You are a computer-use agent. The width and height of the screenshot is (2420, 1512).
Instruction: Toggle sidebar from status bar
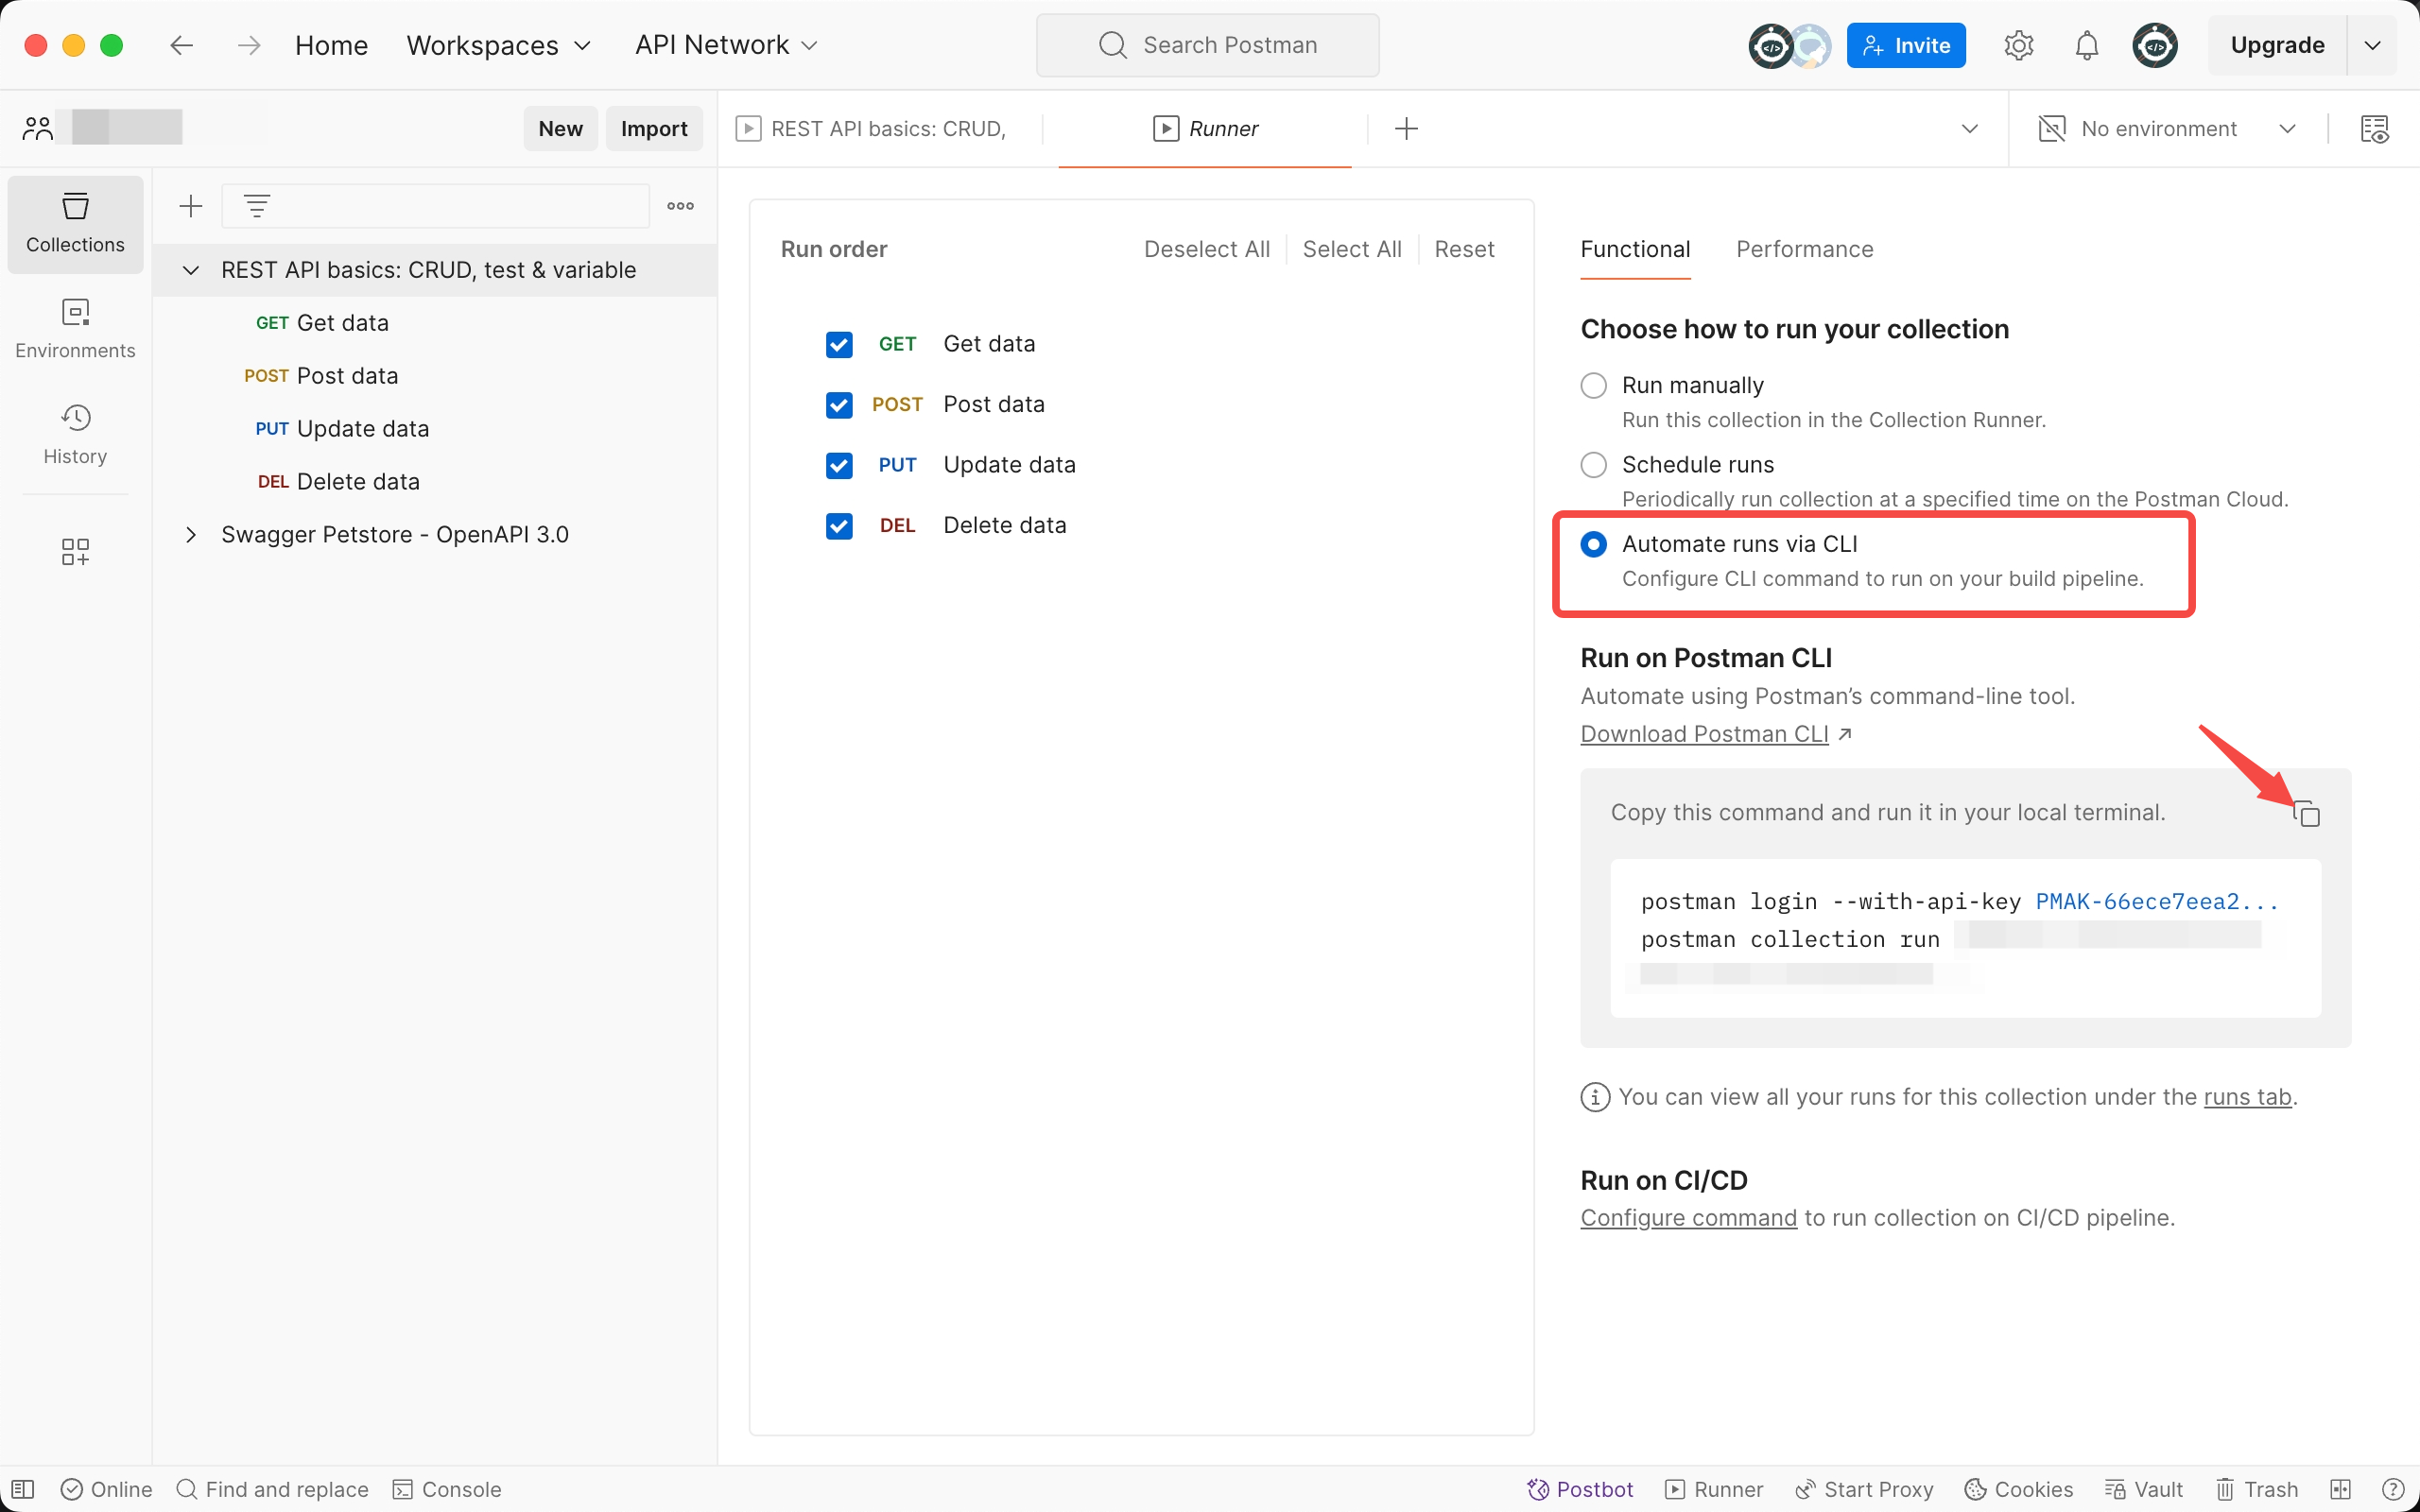click(23, 1489)
